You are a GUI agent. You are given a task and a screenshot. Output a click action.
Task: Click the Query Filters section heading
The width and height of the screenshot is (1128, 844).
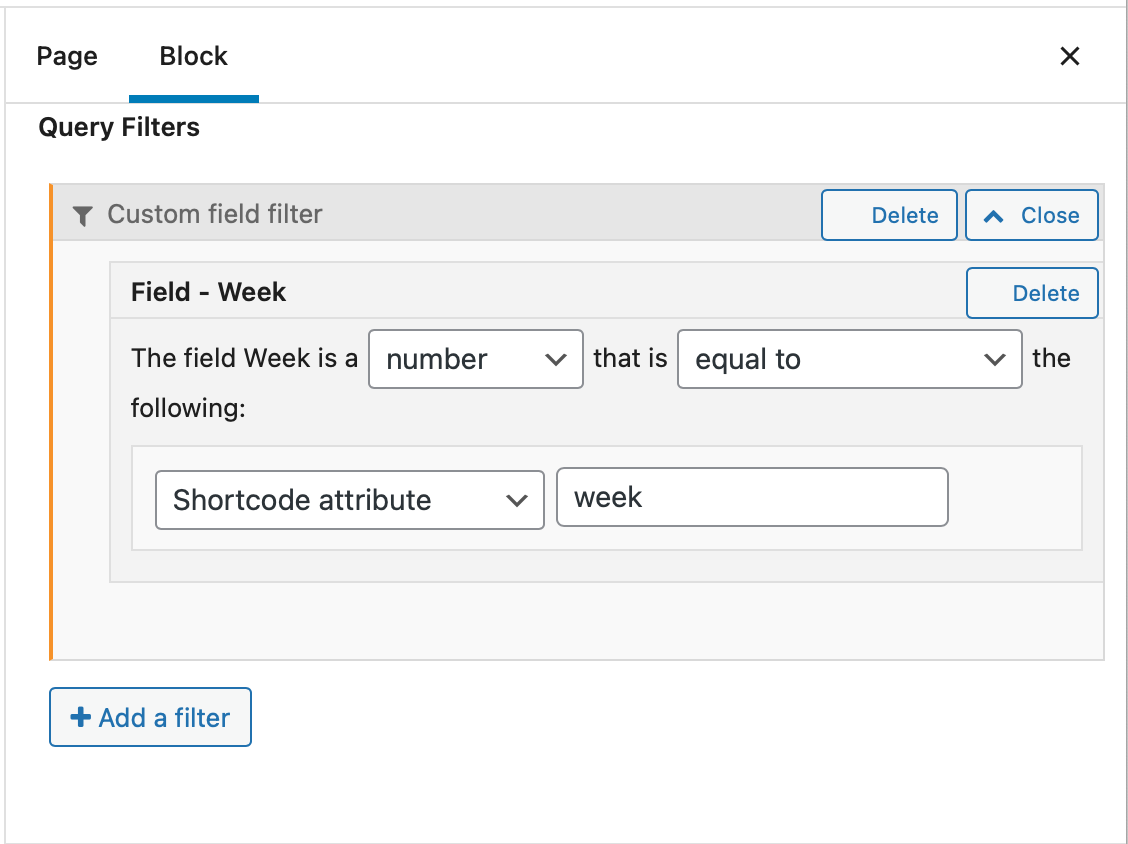coord(119,128)
